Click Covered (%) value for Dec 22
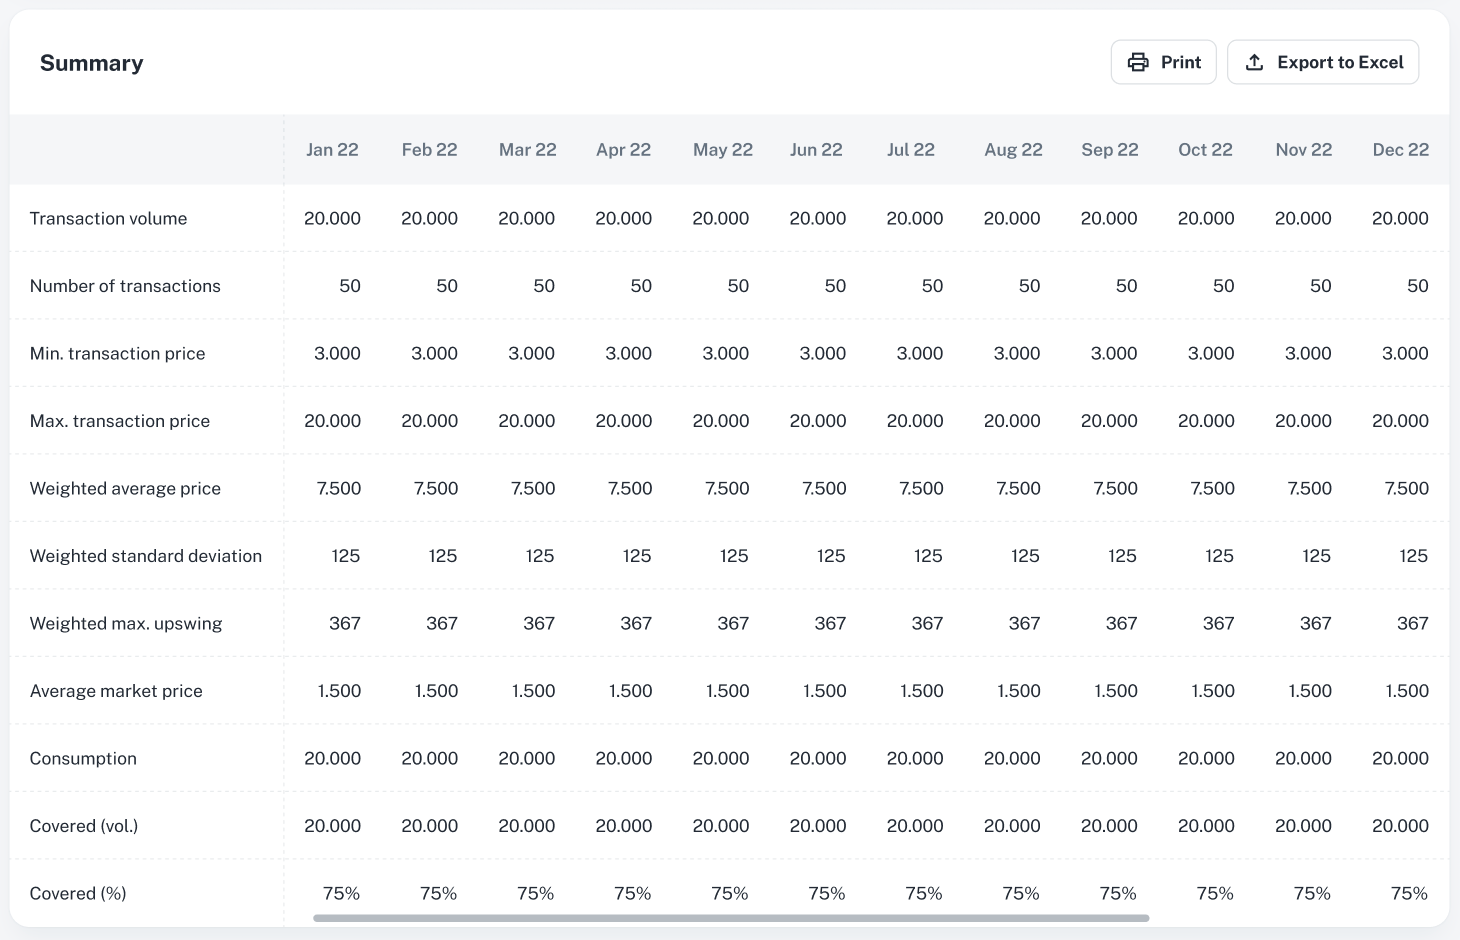The width and height of the screenshot is (1460, 940). point(1408,893)
